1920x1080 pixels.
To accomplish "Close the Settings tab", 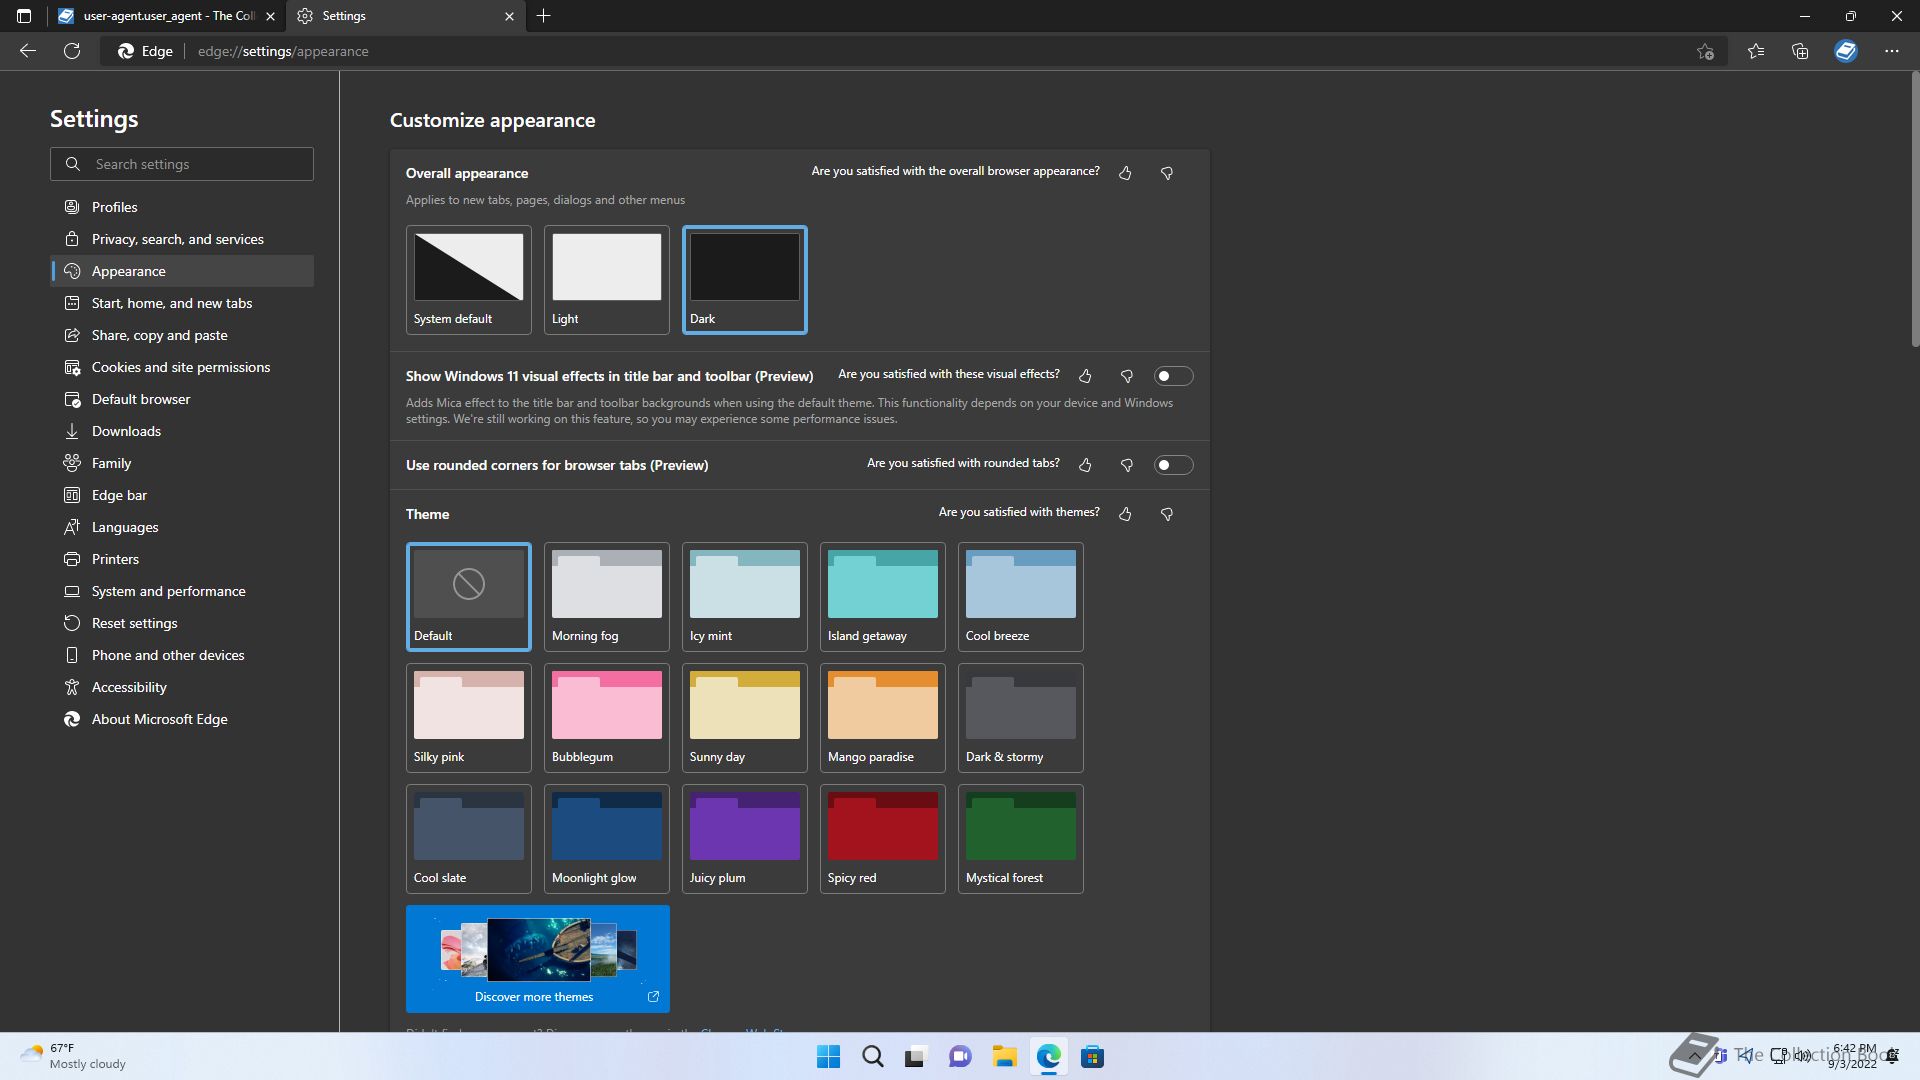I will [509, 16].
